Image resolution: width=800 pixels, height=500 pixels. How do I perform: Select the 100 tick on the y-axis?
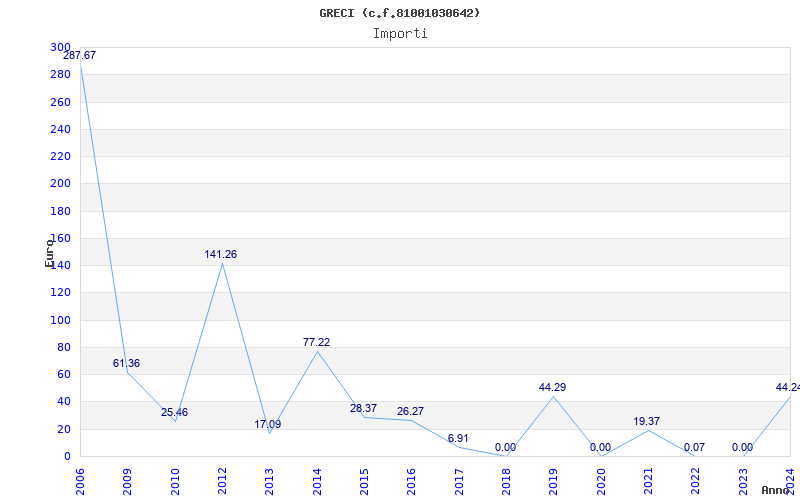click(60, 320)
